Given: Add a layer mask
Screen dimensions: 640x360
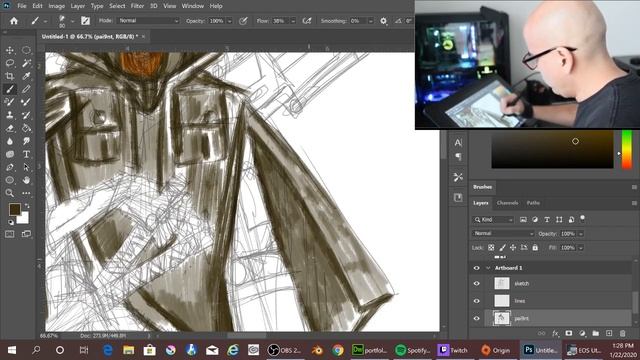Looking at the screenshot, I should pos(569,333).
